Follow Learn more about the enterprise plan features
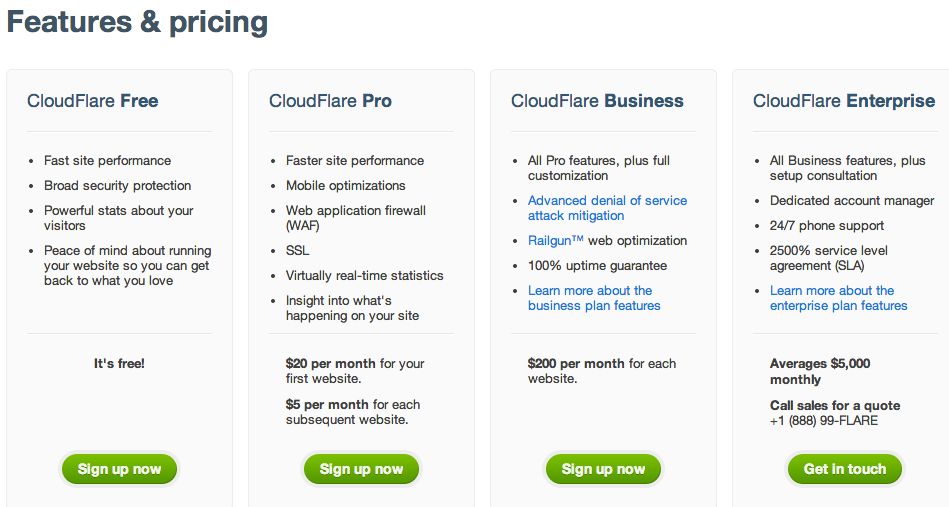The width and height of the screenshot is (949, 507). [838, 298]
